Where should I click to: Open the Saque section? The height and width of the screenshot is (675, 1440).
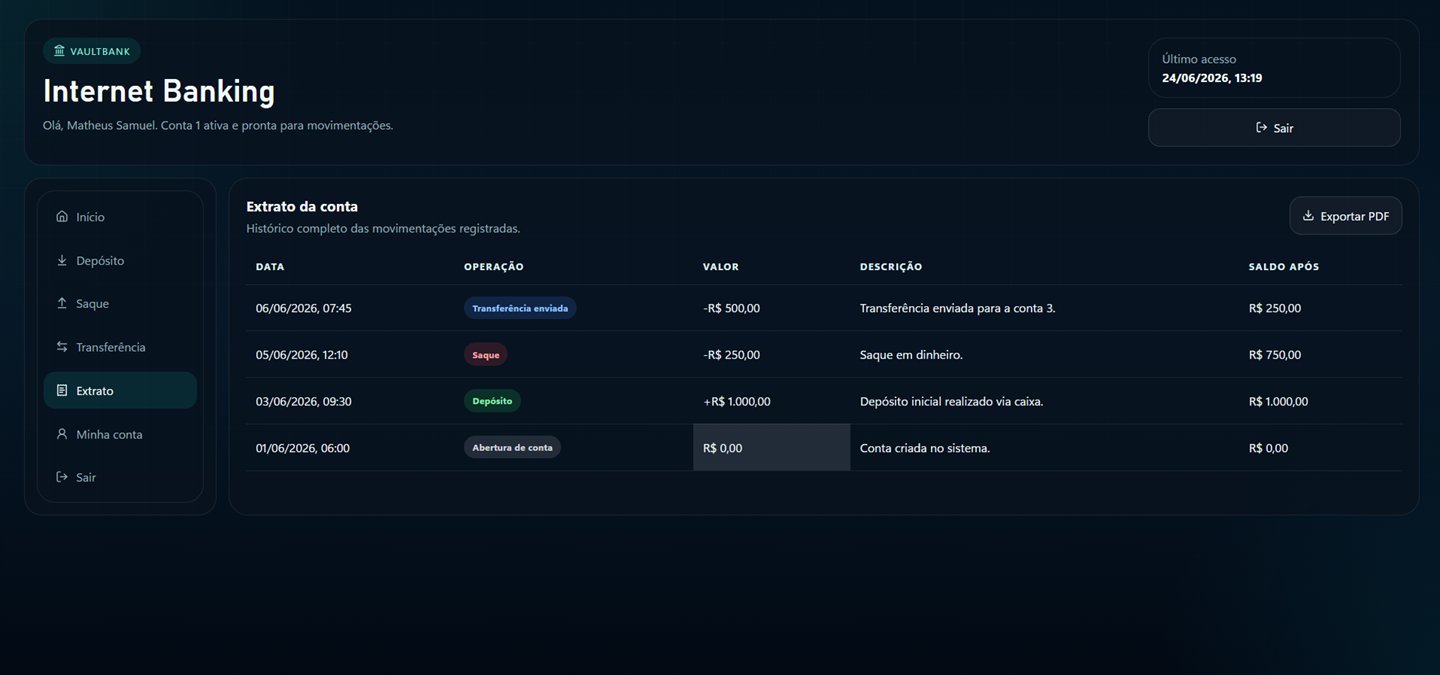coord(120,303)
